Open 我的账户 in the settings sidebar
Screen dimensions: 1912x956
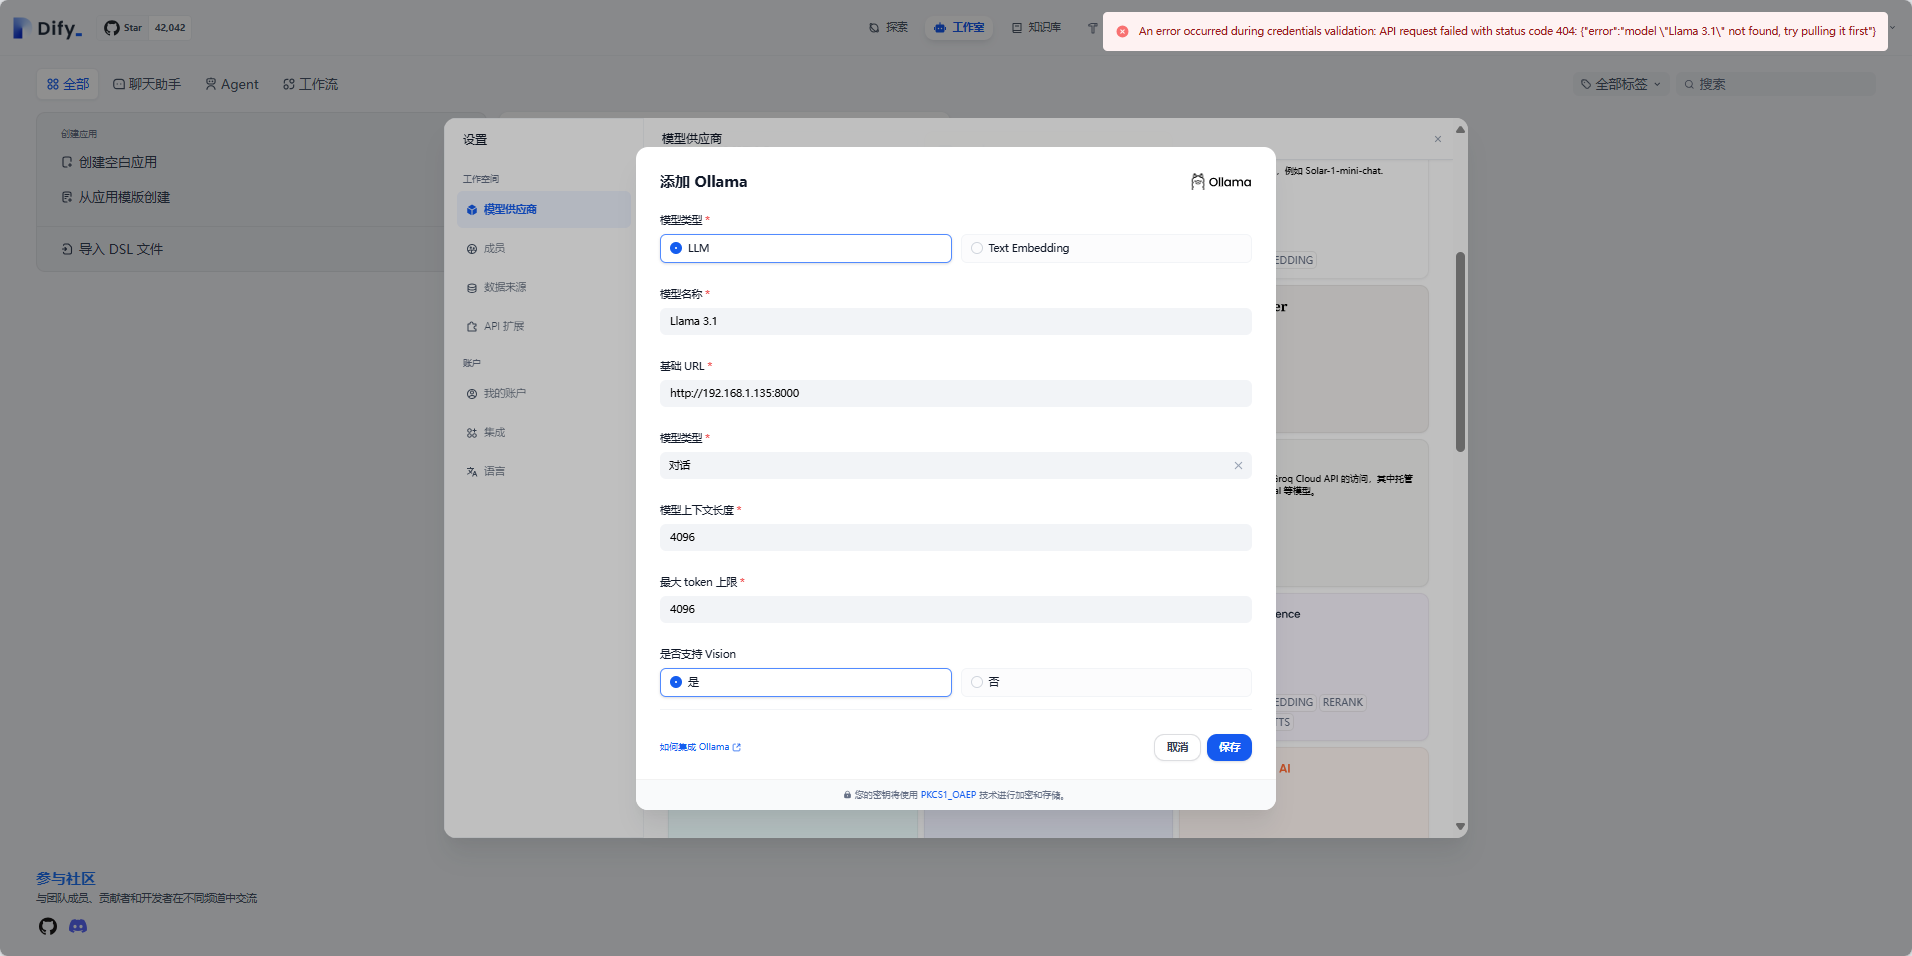click(x=544, y=393)
